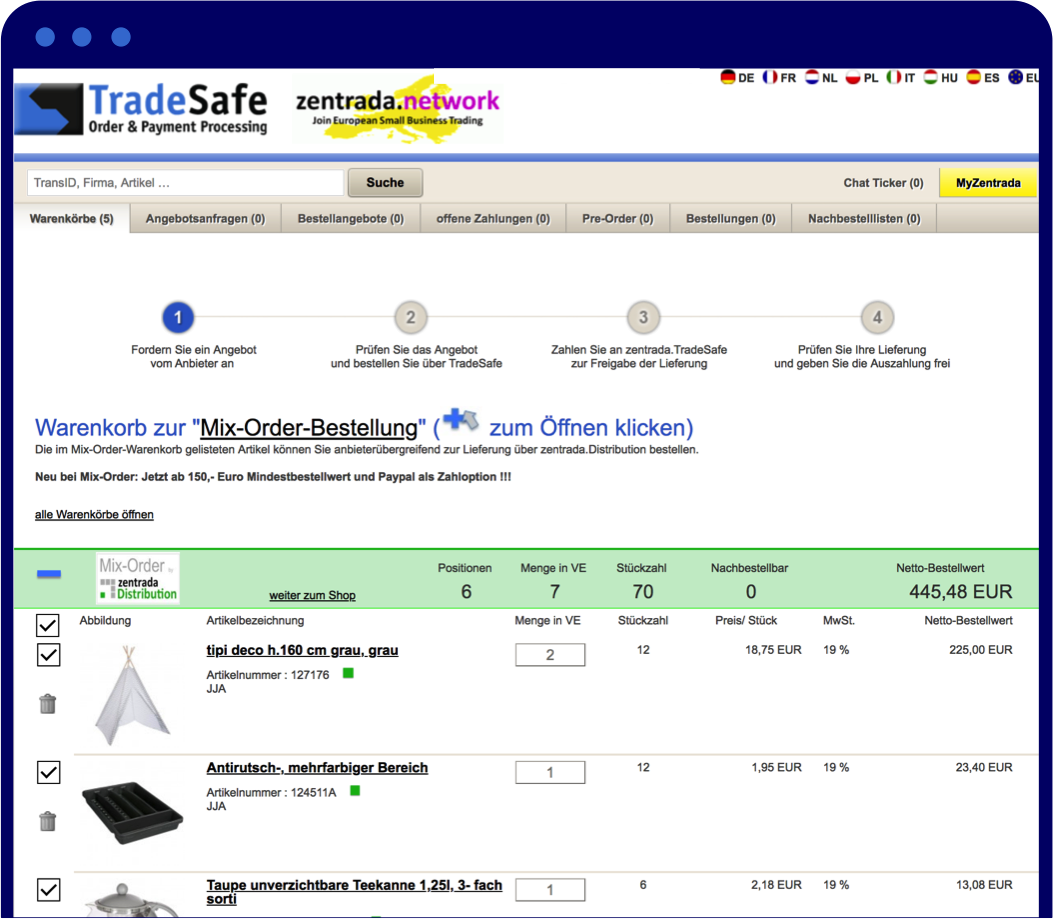This screenshot has width=1053, height=919.
Task: Click the black cutlery tray thumbnail
Action: click(132, 812)
